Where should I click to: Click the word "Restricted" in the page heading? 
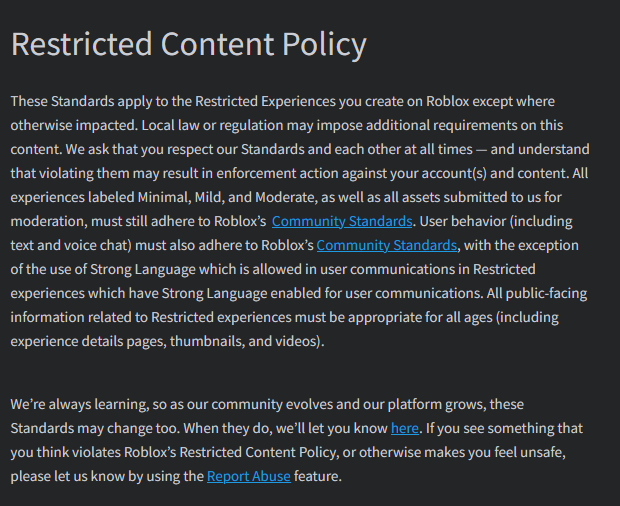pyautogui.click(x=80, y=45)
